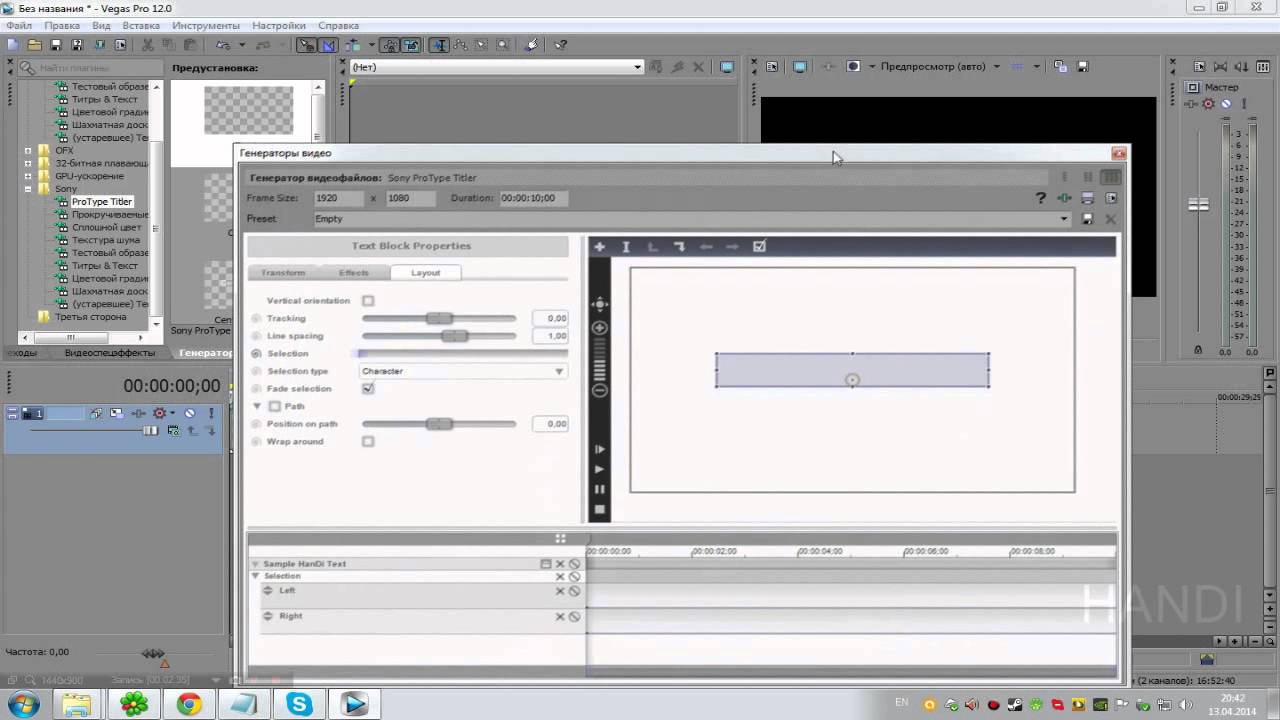Collapse the Sample HanDi Text row
Screen dimensions: 1280x720
(256, 564)
